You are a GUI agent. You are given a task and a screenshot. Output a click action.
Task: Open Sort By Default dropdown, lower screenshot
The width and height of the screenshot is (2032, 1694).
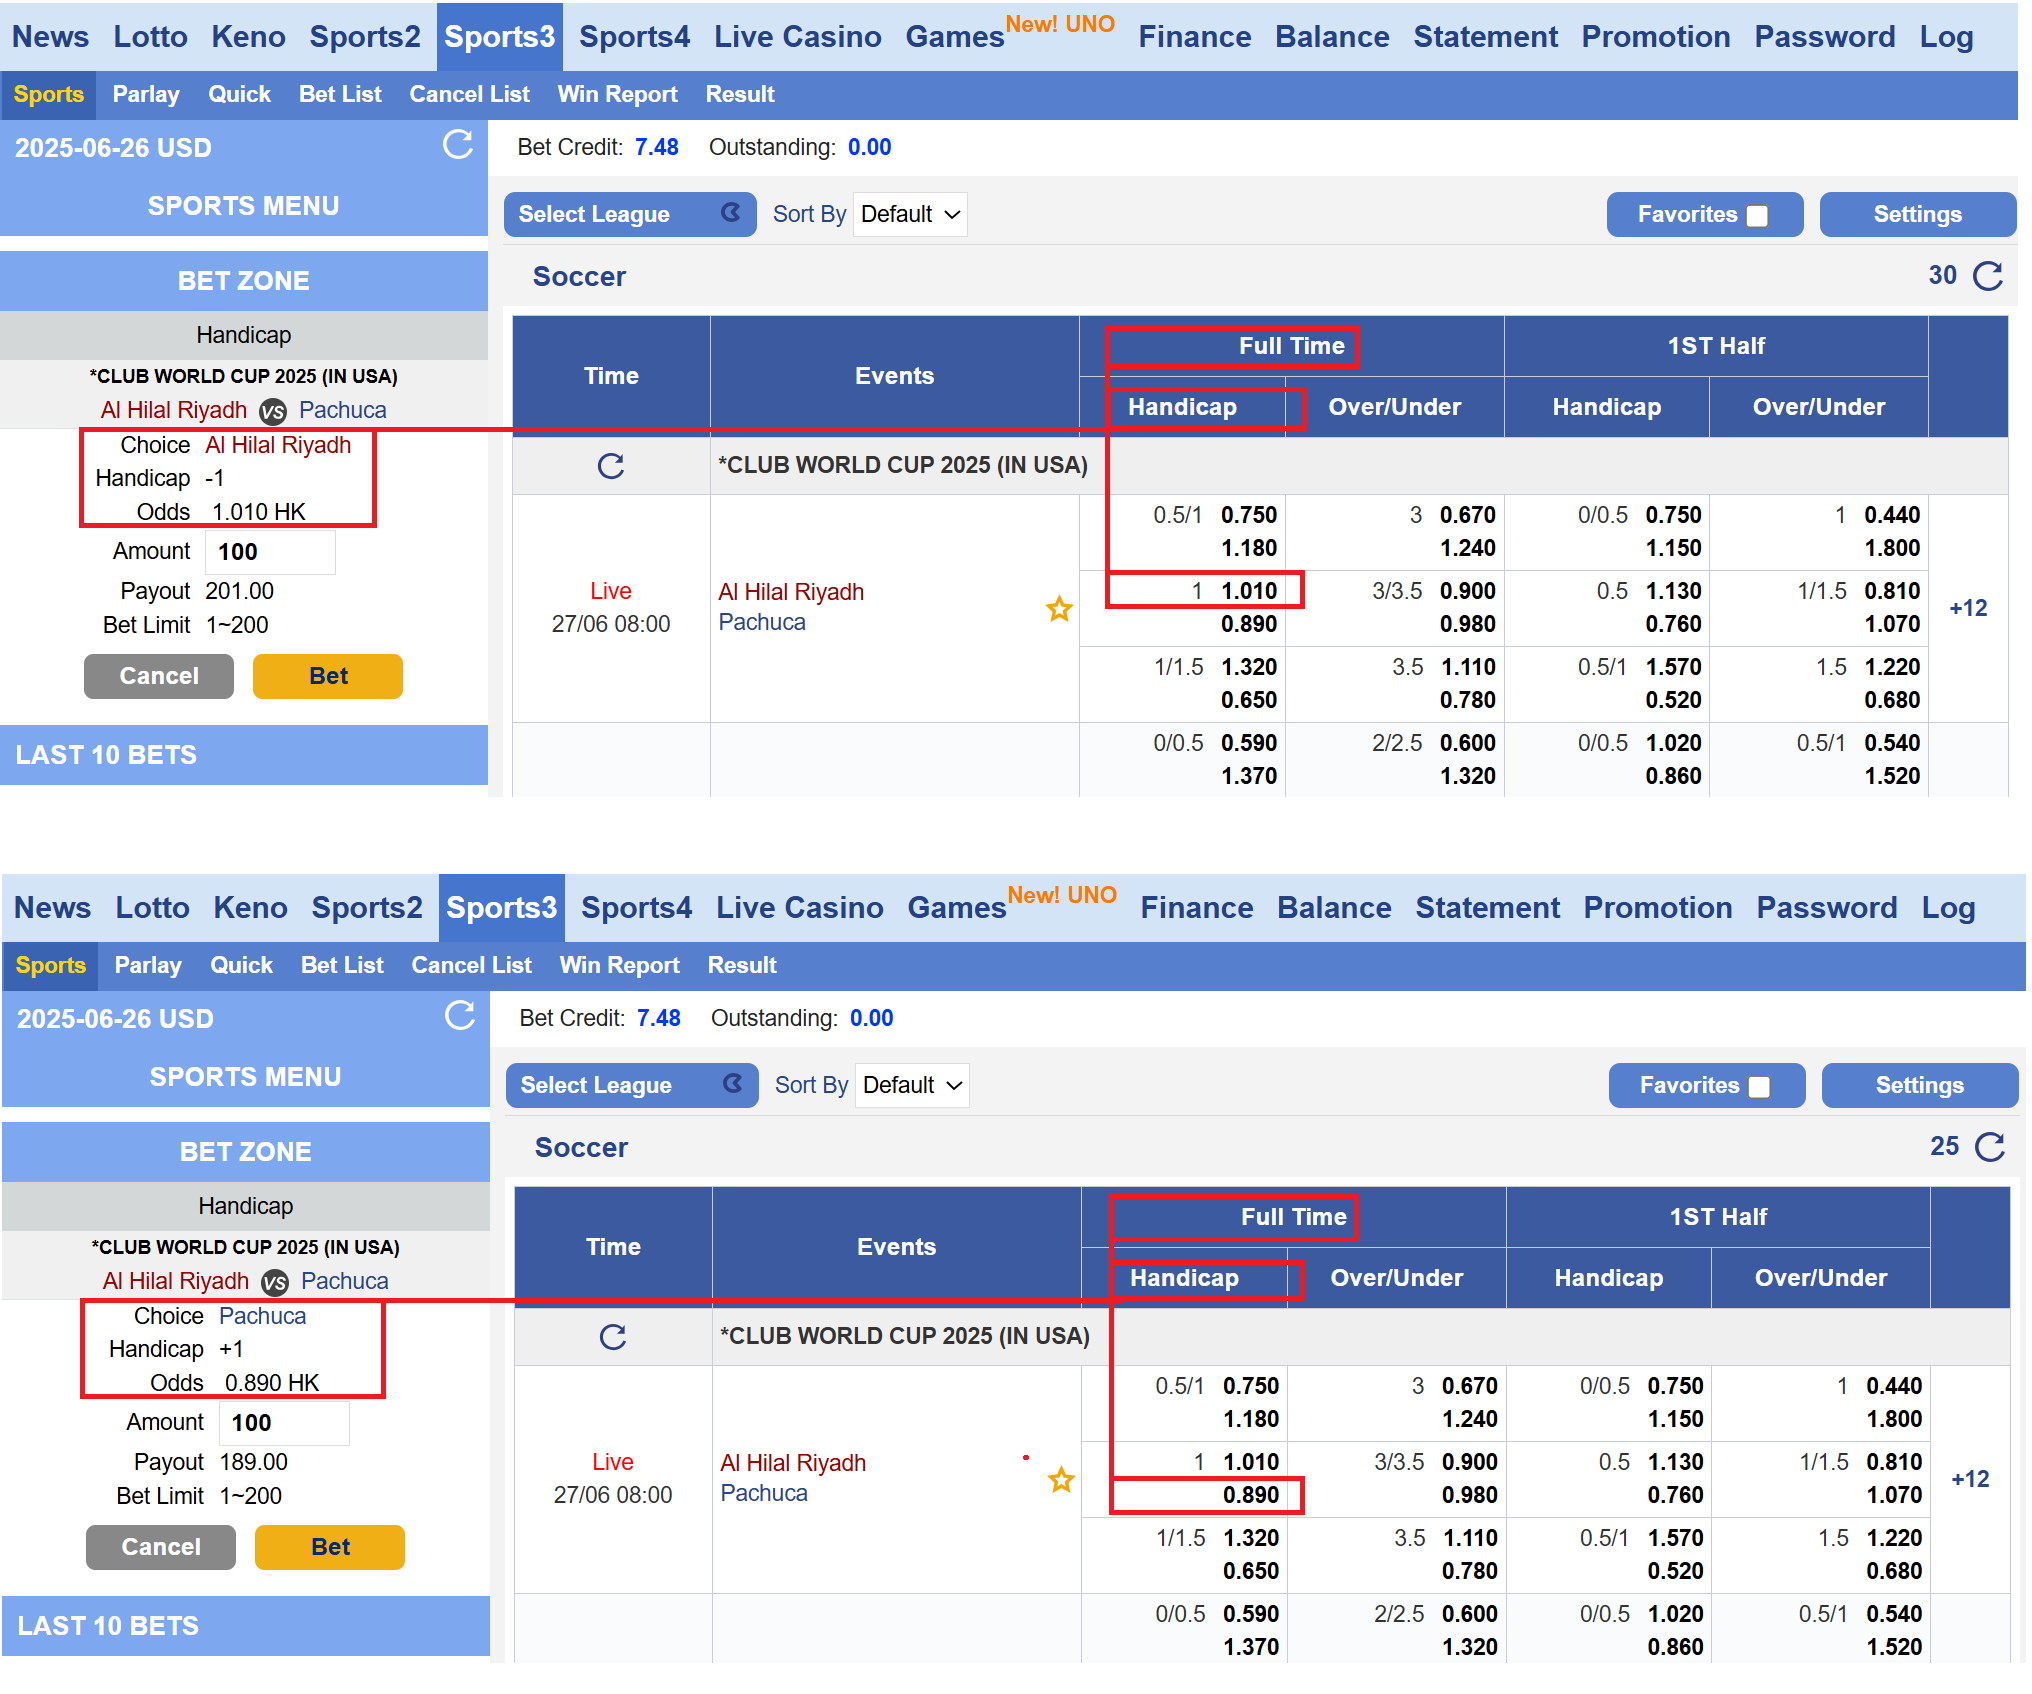pyautogui.click(x=912, y=1085)
